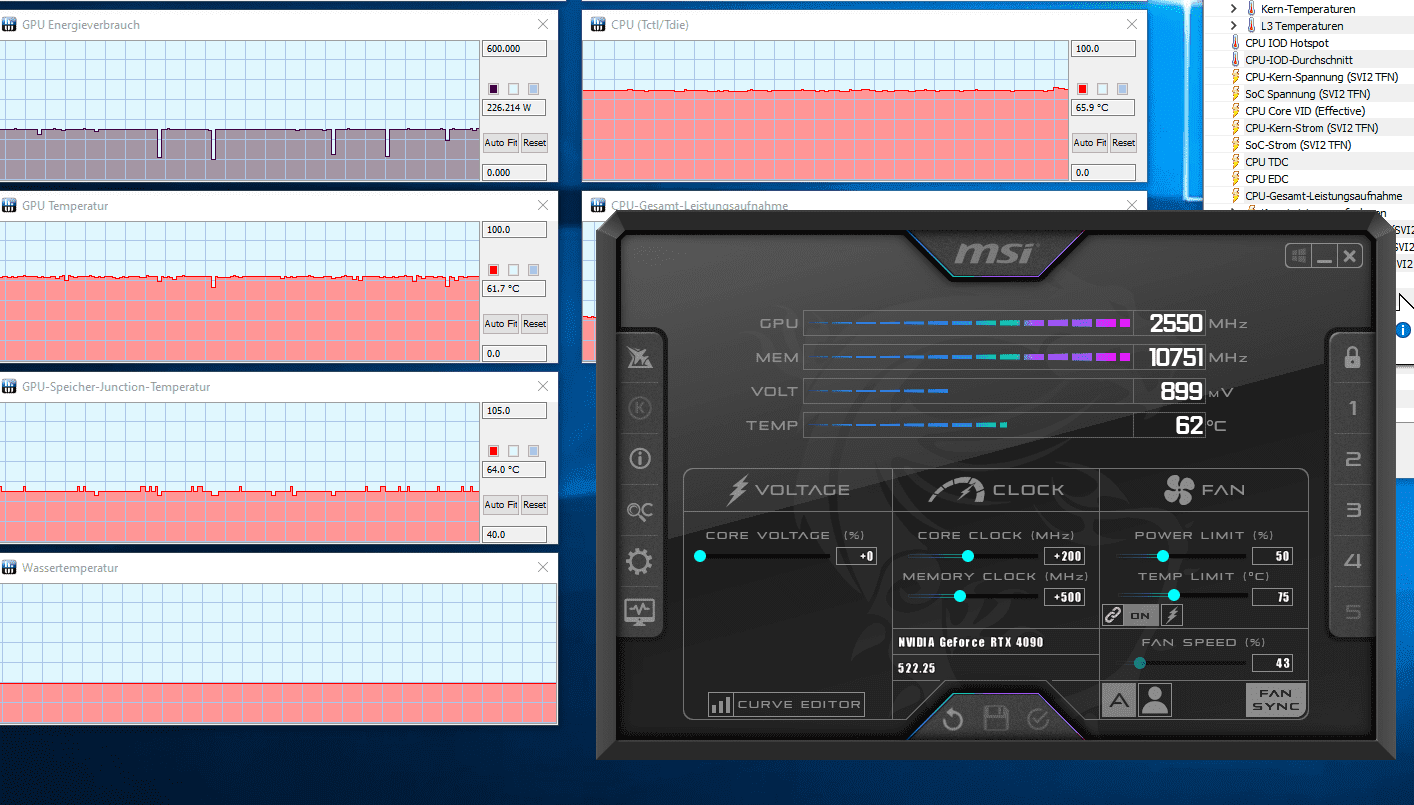Toggle light blue checkbox in GPU Energieverbrauch window
1414x805 pixels.
point(533,89)
